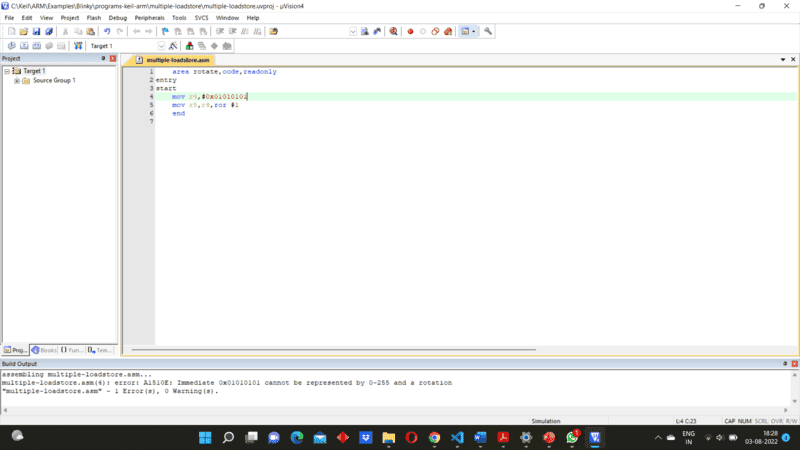Save the current file
The image size is (800, 450).
(x=36, y=32)
